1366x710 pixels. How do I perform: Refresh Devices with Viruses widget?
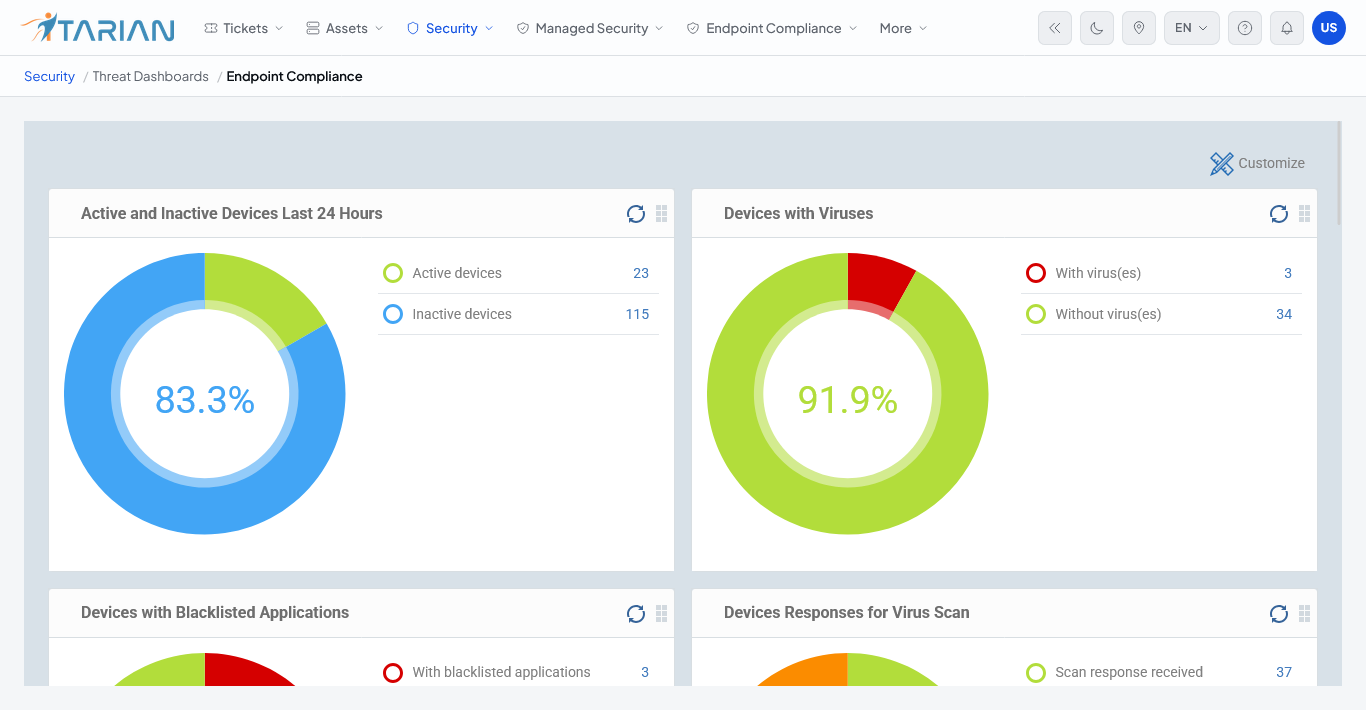coord(1279,213)
